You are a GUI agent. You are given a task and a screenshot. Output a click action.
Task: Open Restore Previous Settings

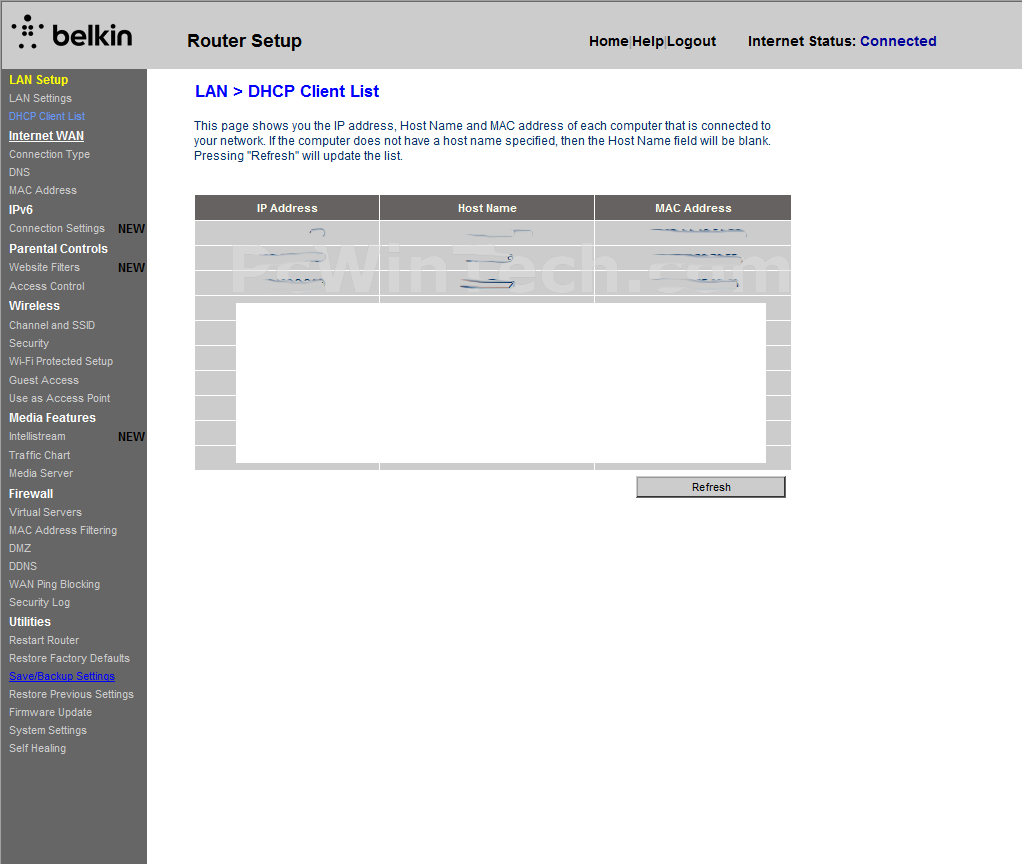71,695
